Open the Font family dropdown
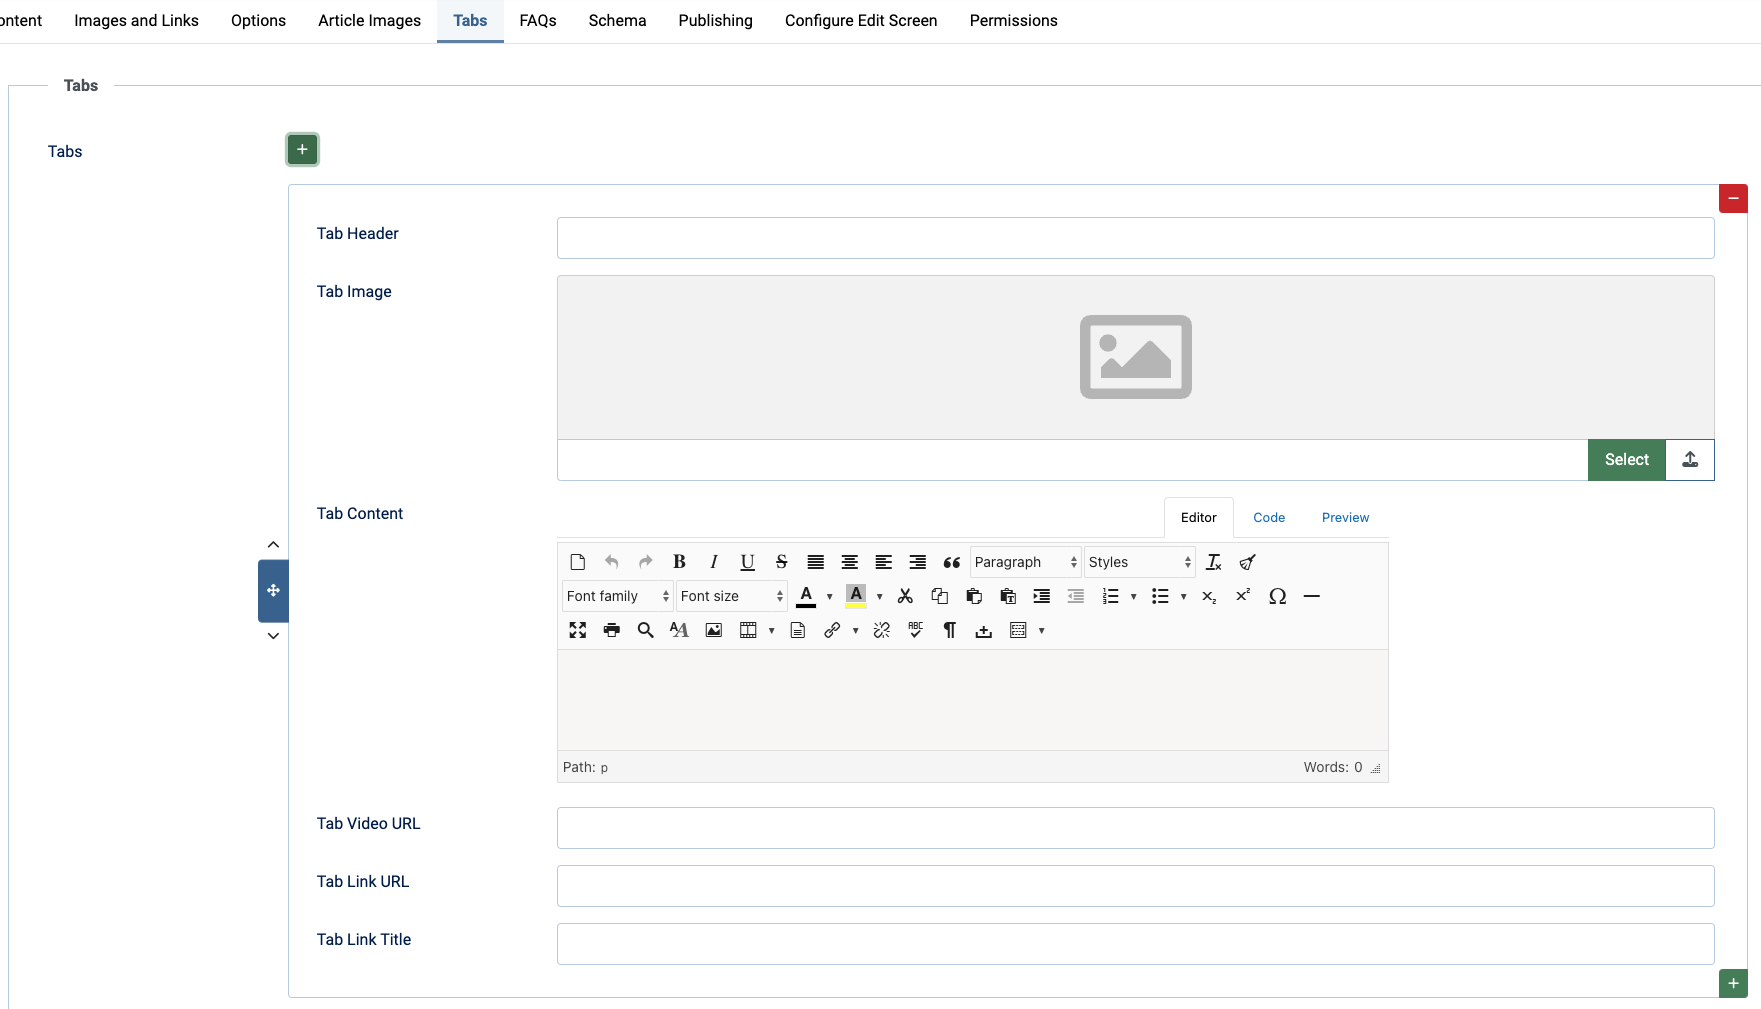Screen dimensions: 1761x1009 pos(617,596)
